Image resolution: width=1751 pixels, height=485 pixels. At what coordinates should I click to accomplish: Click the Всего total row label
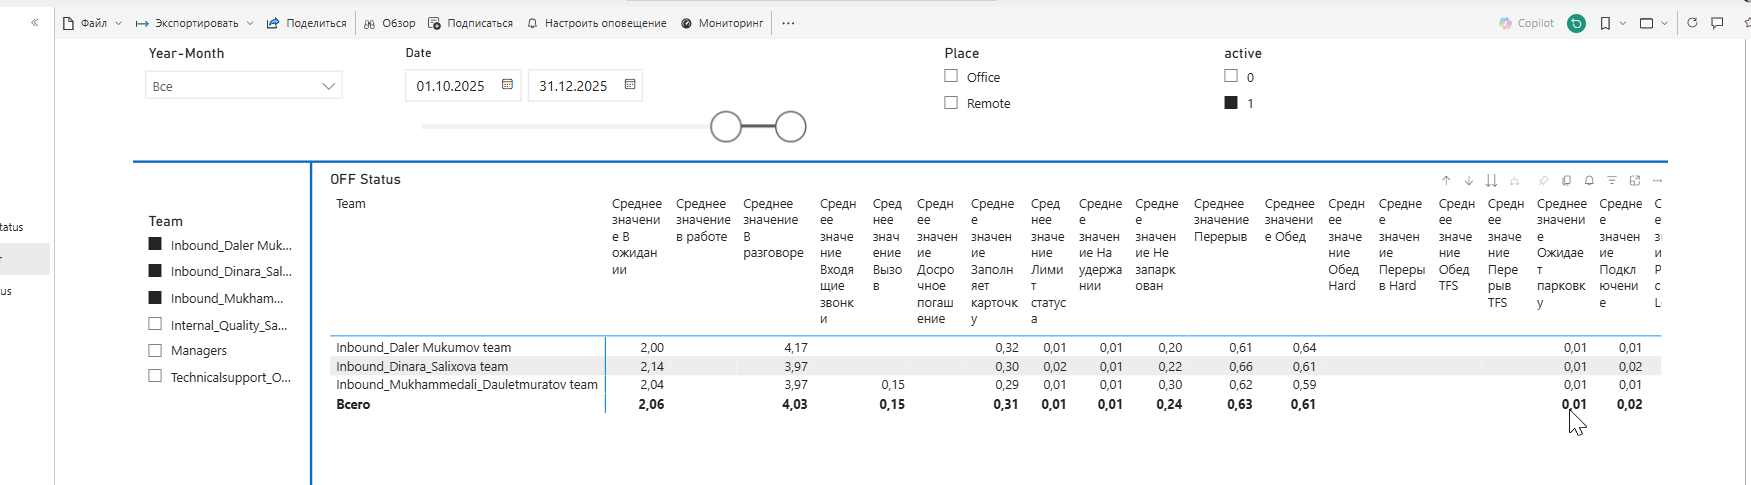click(x=353, y=405)
